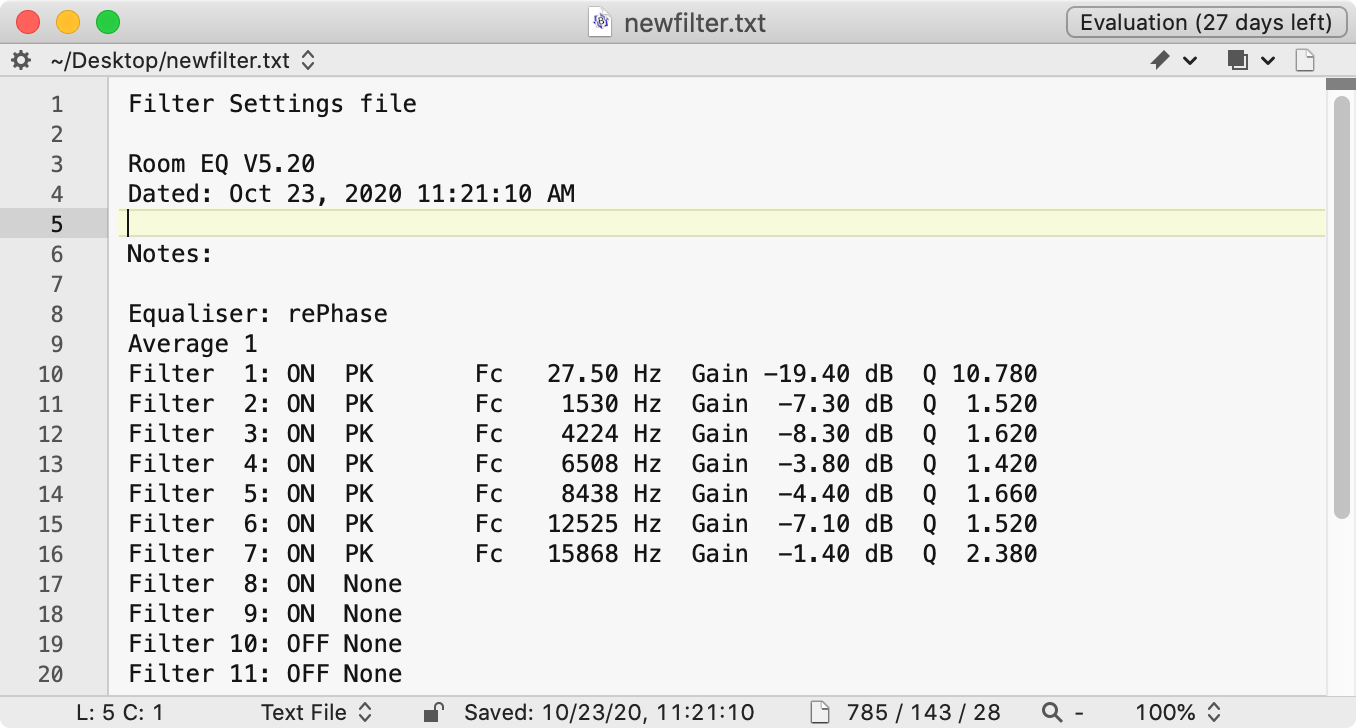Click the marker pen icon in toolbar
This screenshot has width=1356, height=728.
click(x=1160, y=61)
